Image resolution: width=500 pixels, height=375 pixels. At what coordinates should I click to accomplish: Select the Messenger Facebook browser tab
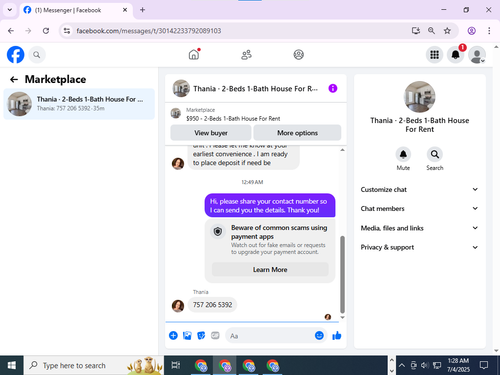click(x=76, y=10)
